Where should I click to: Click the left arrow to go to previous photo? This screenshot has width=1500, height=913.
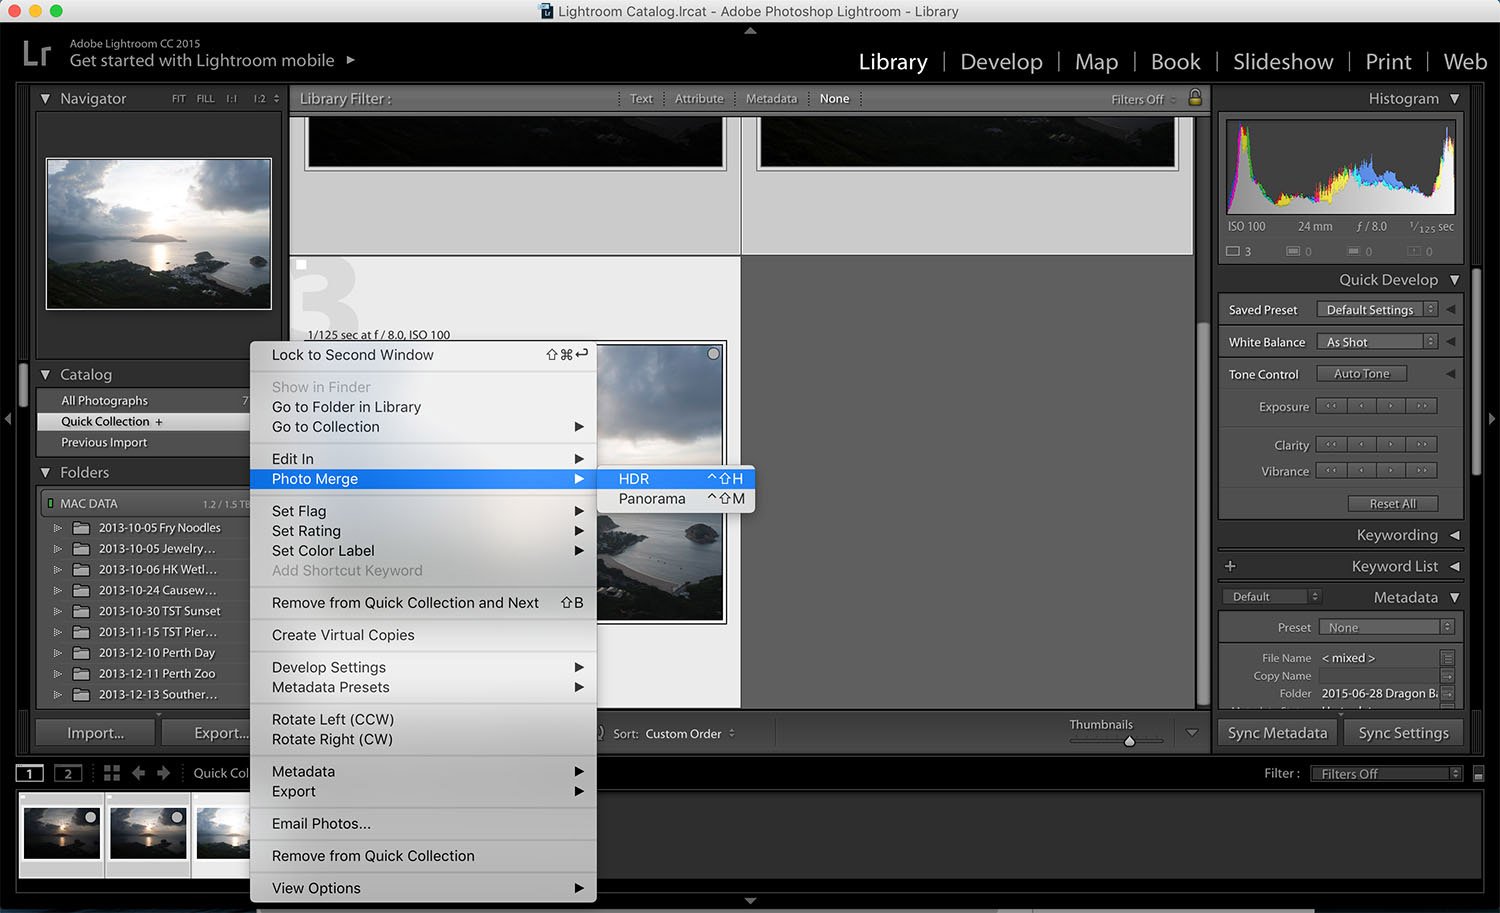(x=139, y=773)
